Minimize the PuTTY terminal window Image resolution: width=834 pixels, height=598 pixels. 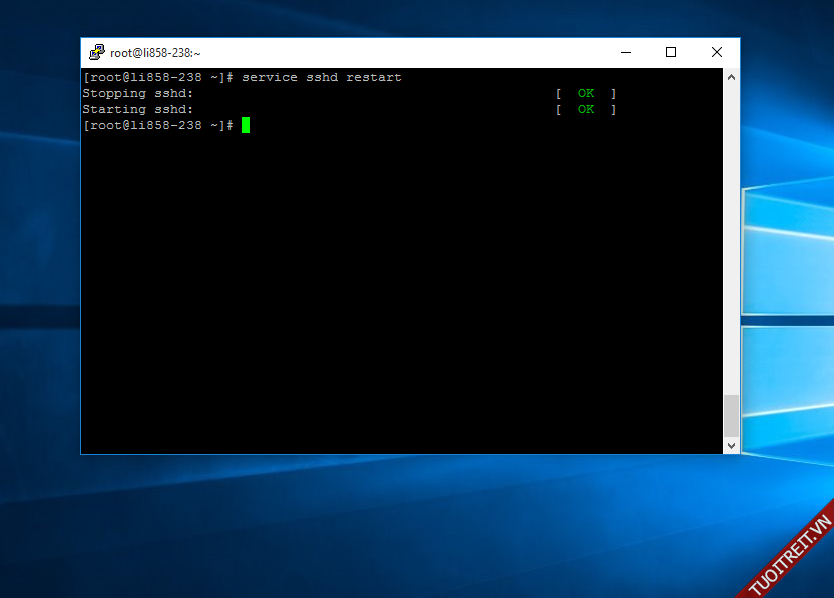click(x=625, y=53)
